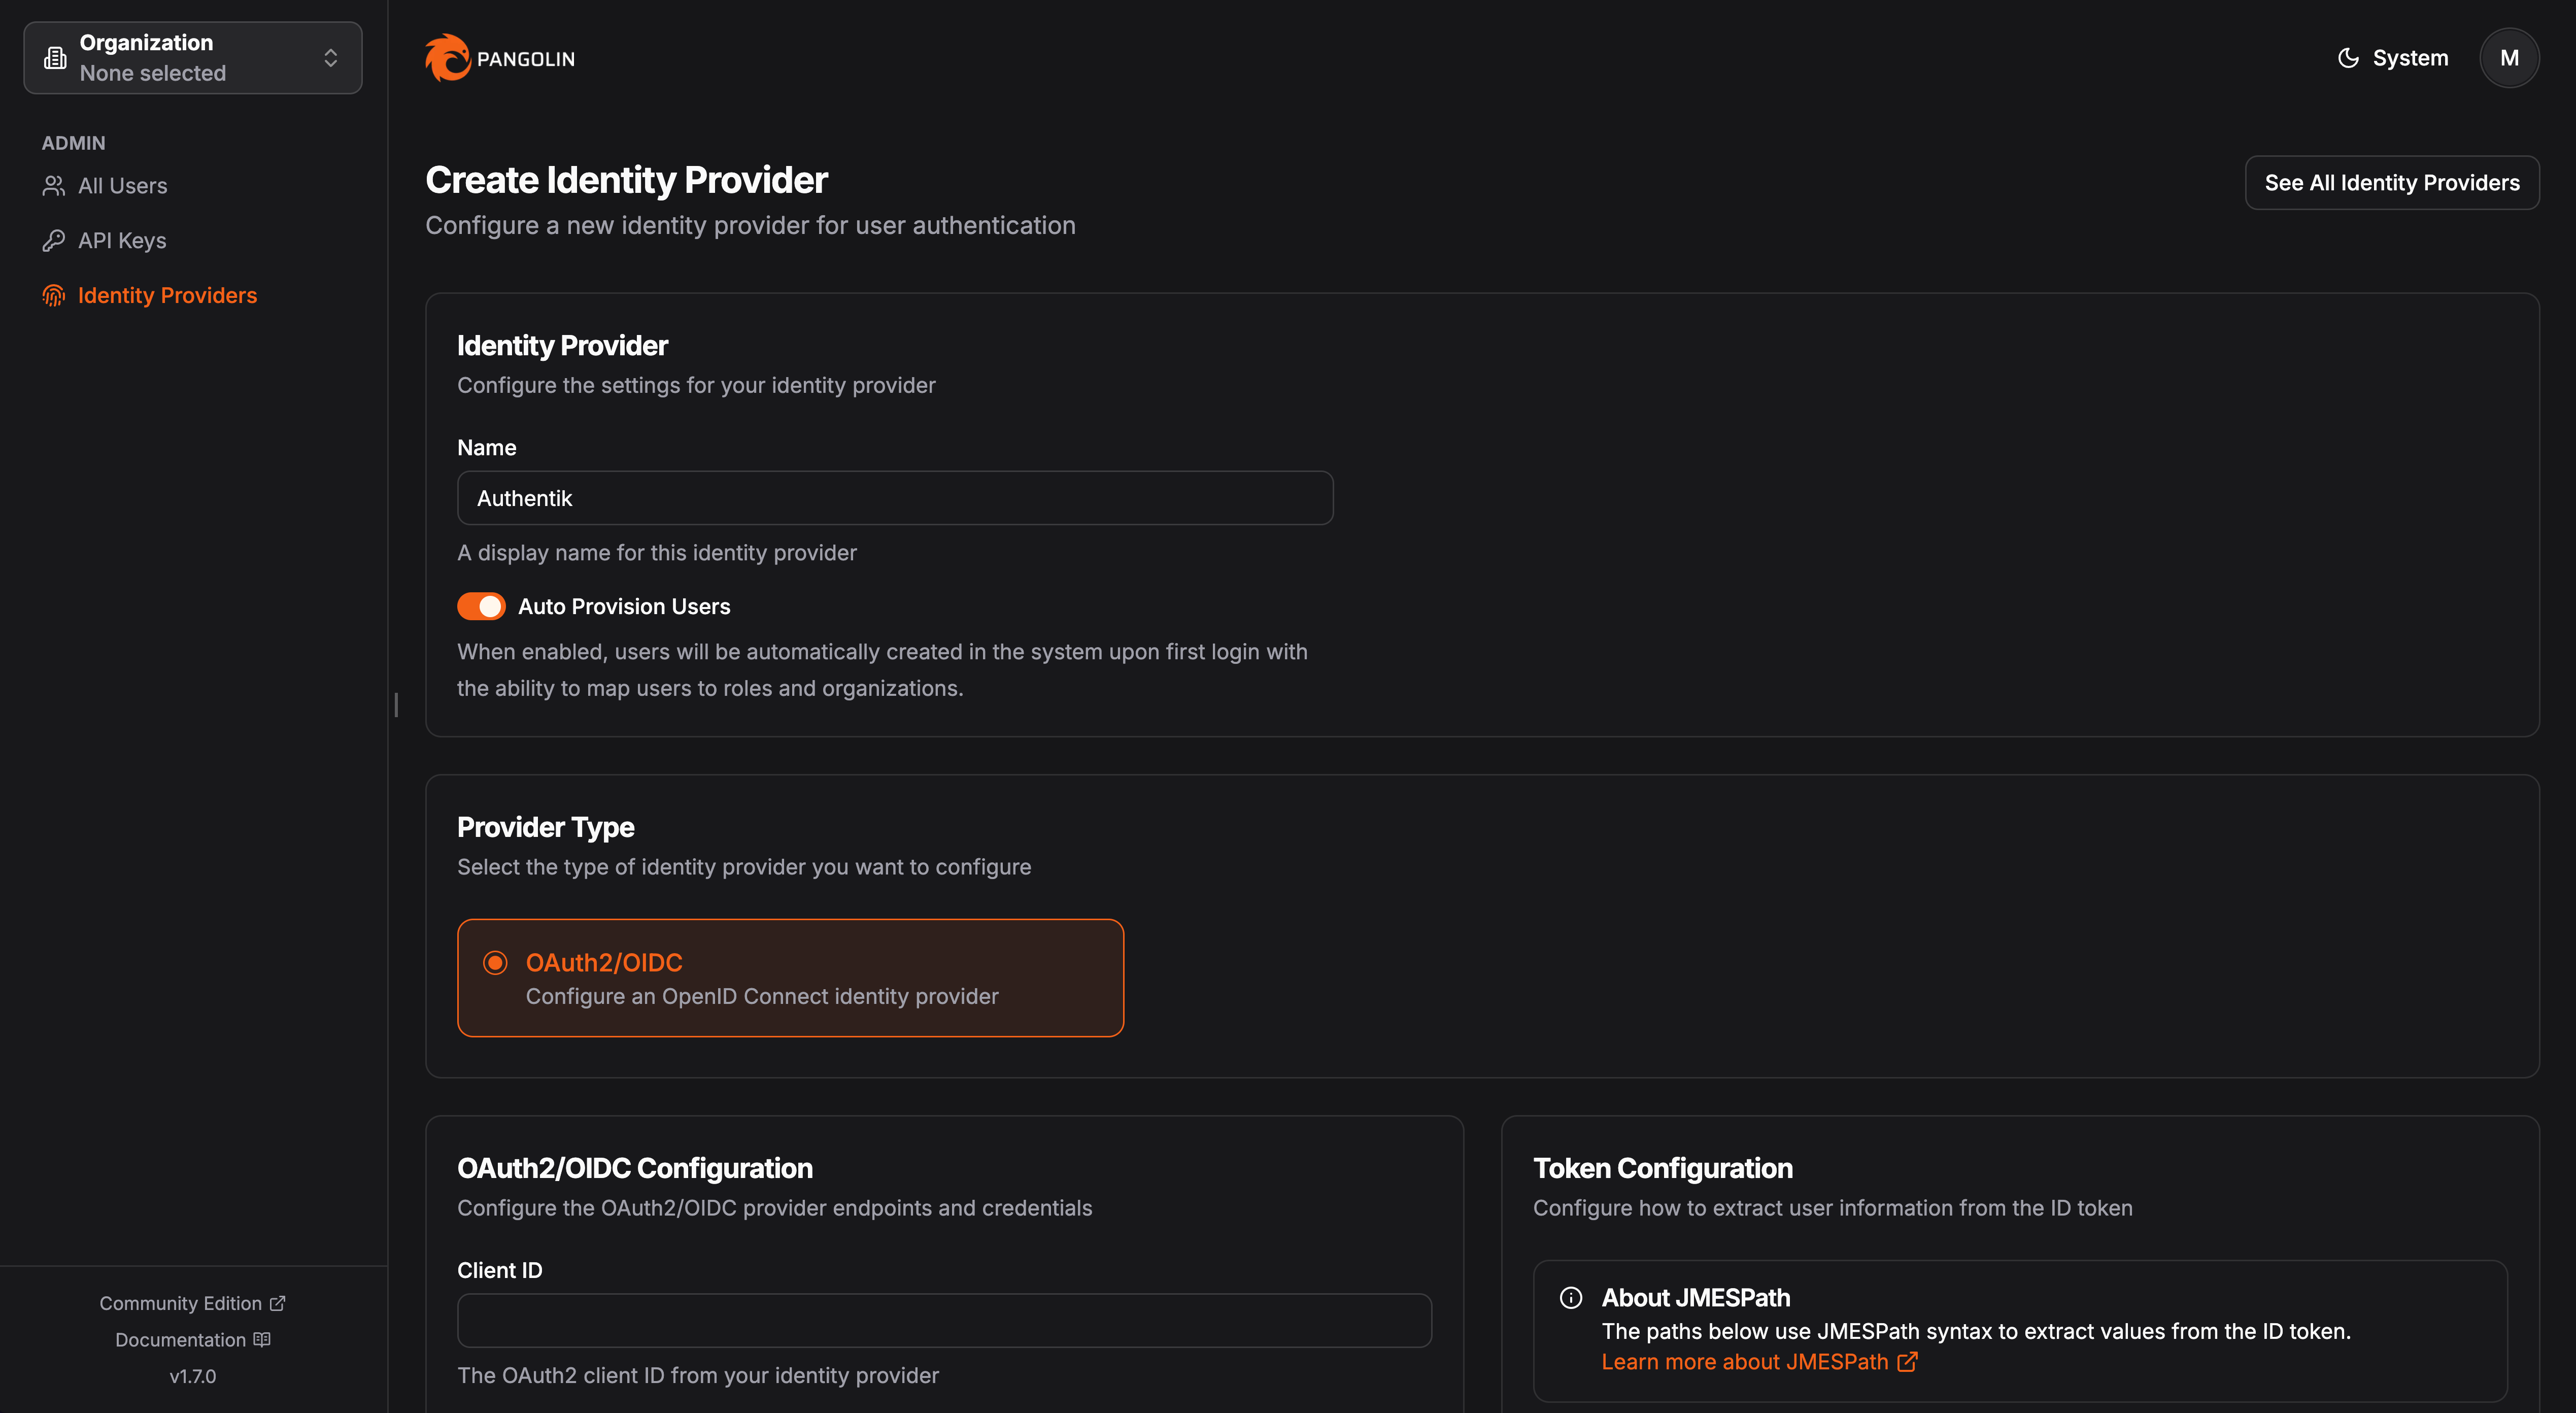Click the Name input field
Image resolution: width=2576 pixels, height=1413 pixels.
pyautogui.click(x=894, y=498)
